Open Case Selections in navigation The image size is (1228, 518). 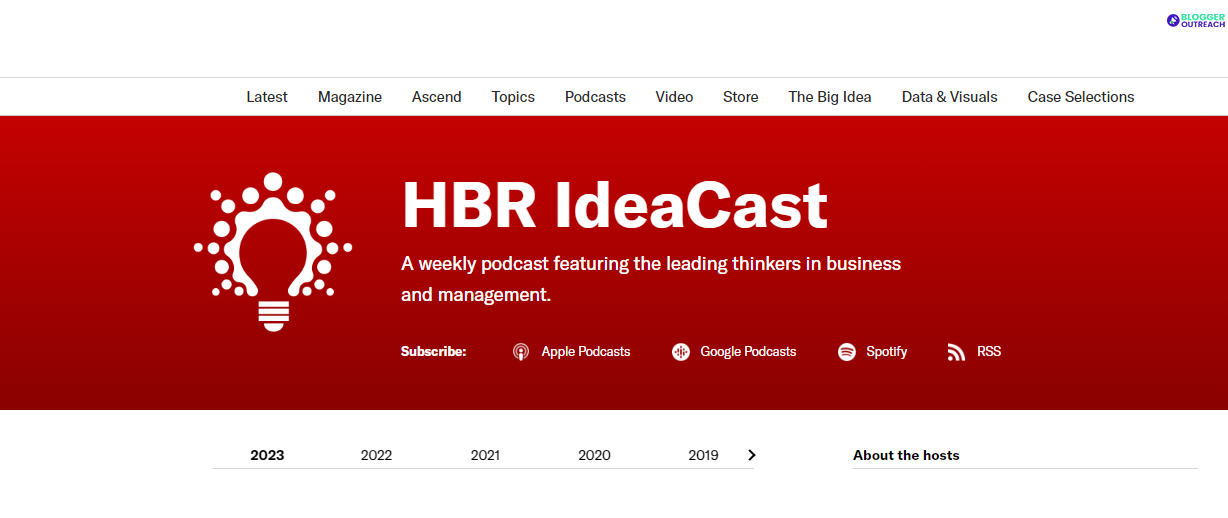[x=1081, y=97]
